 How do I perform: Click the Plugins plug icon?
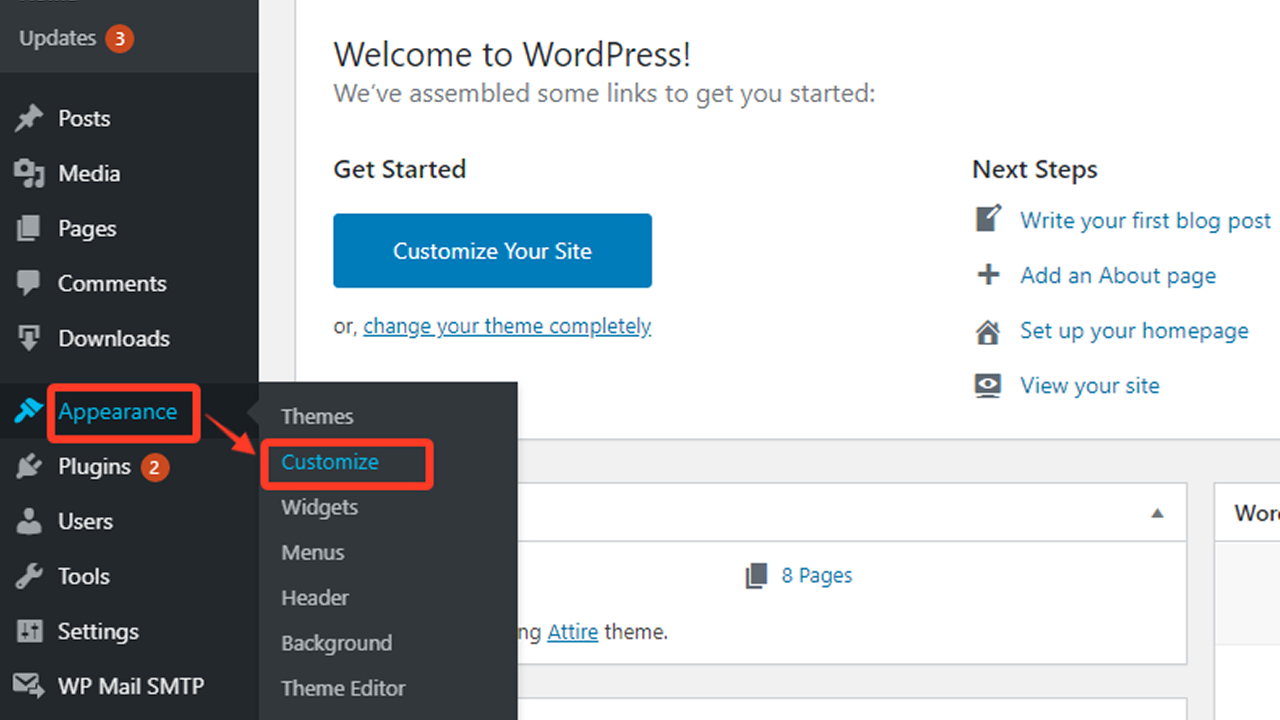29,466
